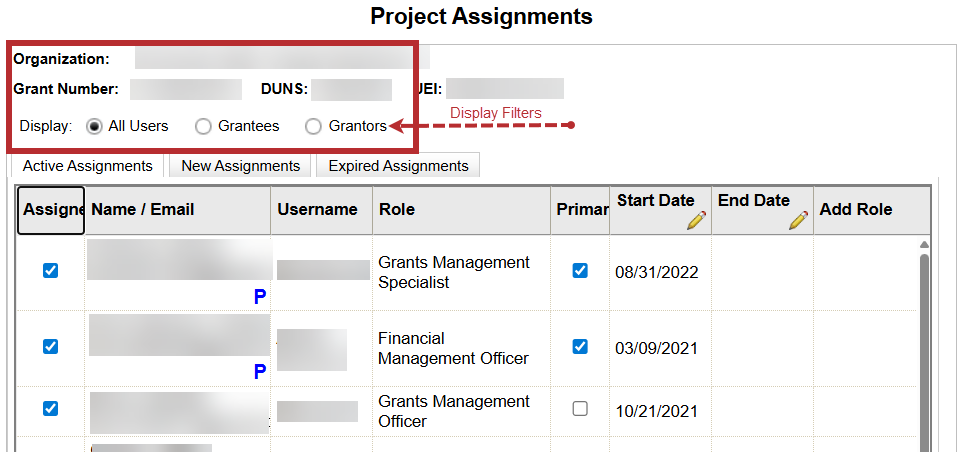Select the Grantees display filter

coord(203,127)
